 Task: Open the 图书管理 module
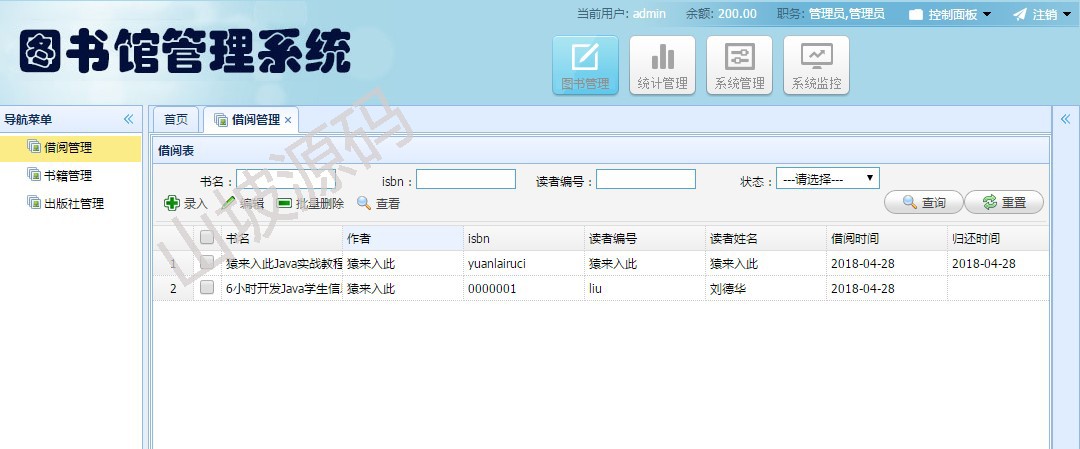[x=585, y=65]
